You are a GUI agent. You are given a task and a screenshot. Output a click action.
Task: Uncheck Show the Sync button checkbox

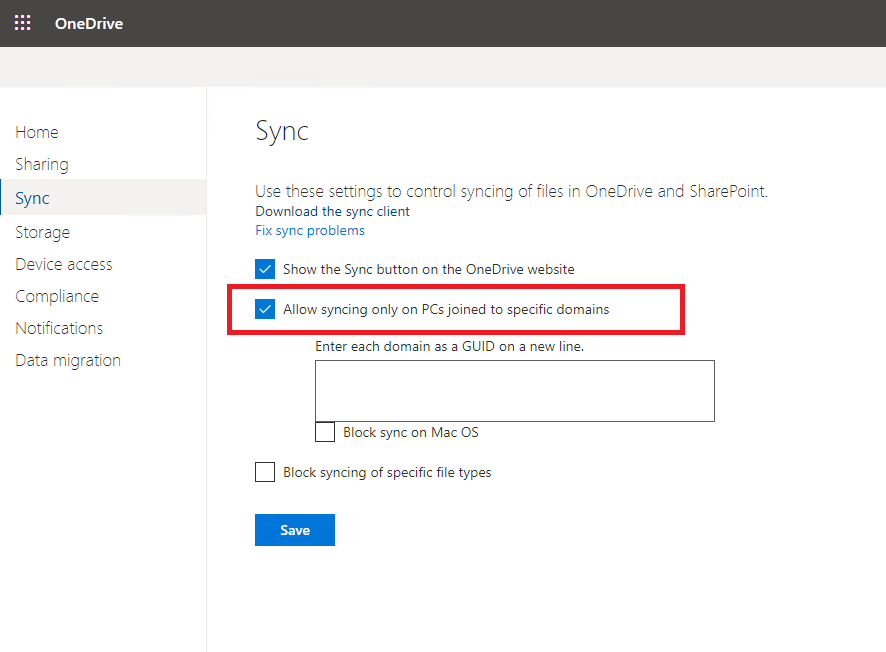pyautogui.click(x=265, y=269)
